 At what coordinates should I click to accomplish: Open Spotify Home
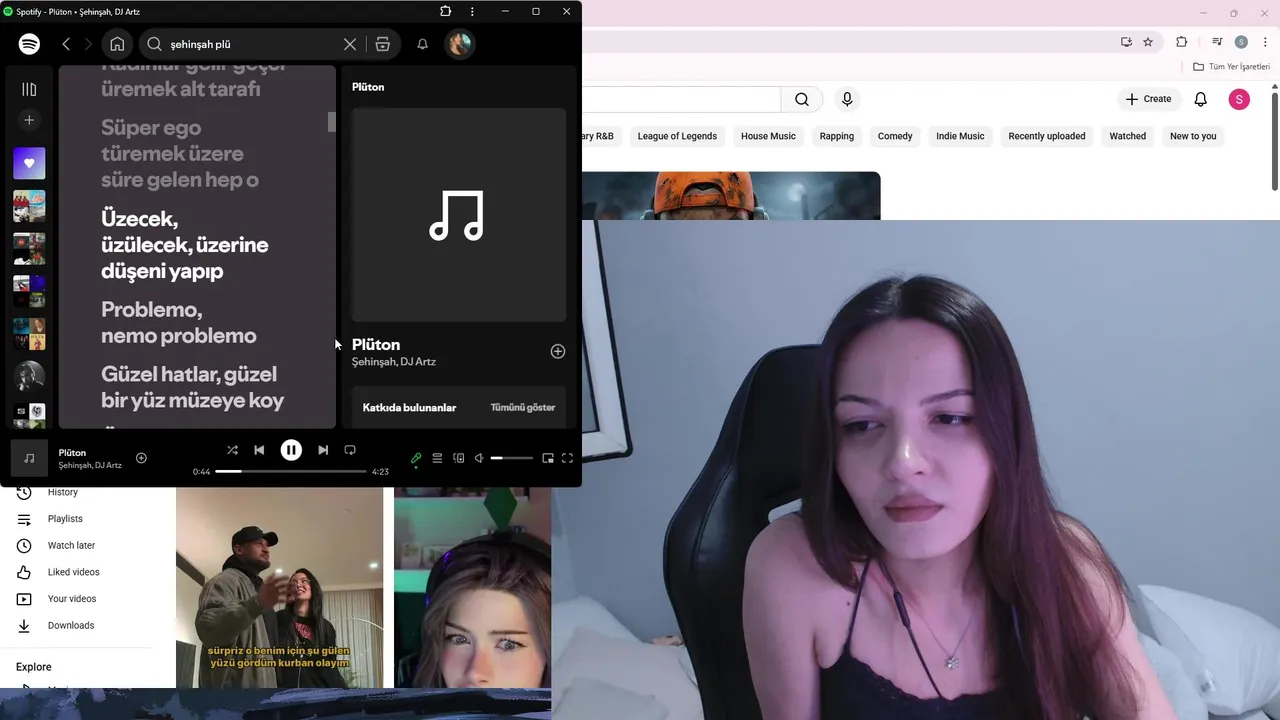click(x=117, y=44)
